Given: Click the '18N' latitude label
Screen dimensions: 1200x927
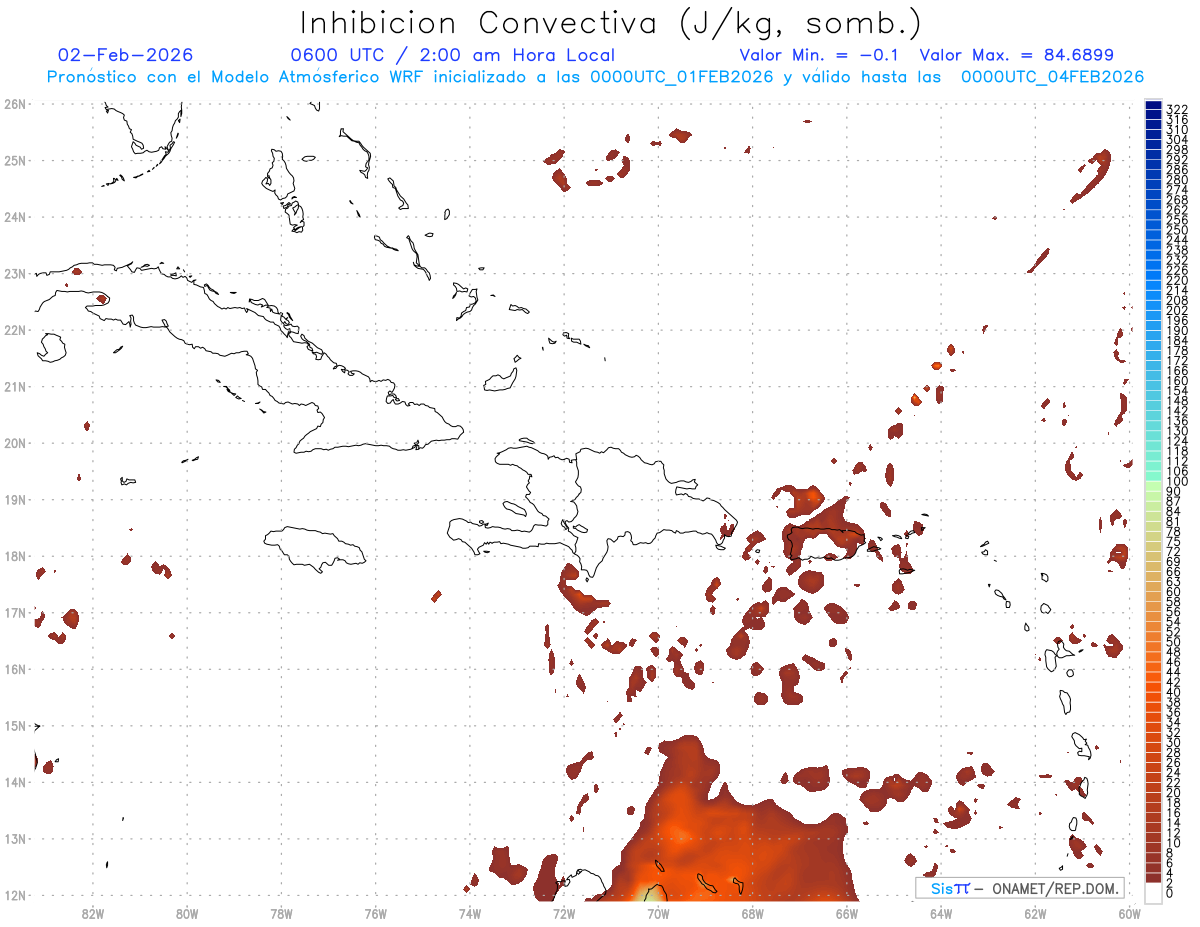Looking at the screenshot, I should (x=15, y=556).
